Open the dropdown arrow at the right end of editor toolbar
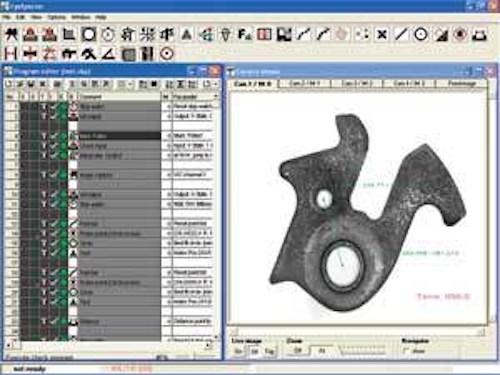Viewport: 500px width, 375px height. coord(216,84)
